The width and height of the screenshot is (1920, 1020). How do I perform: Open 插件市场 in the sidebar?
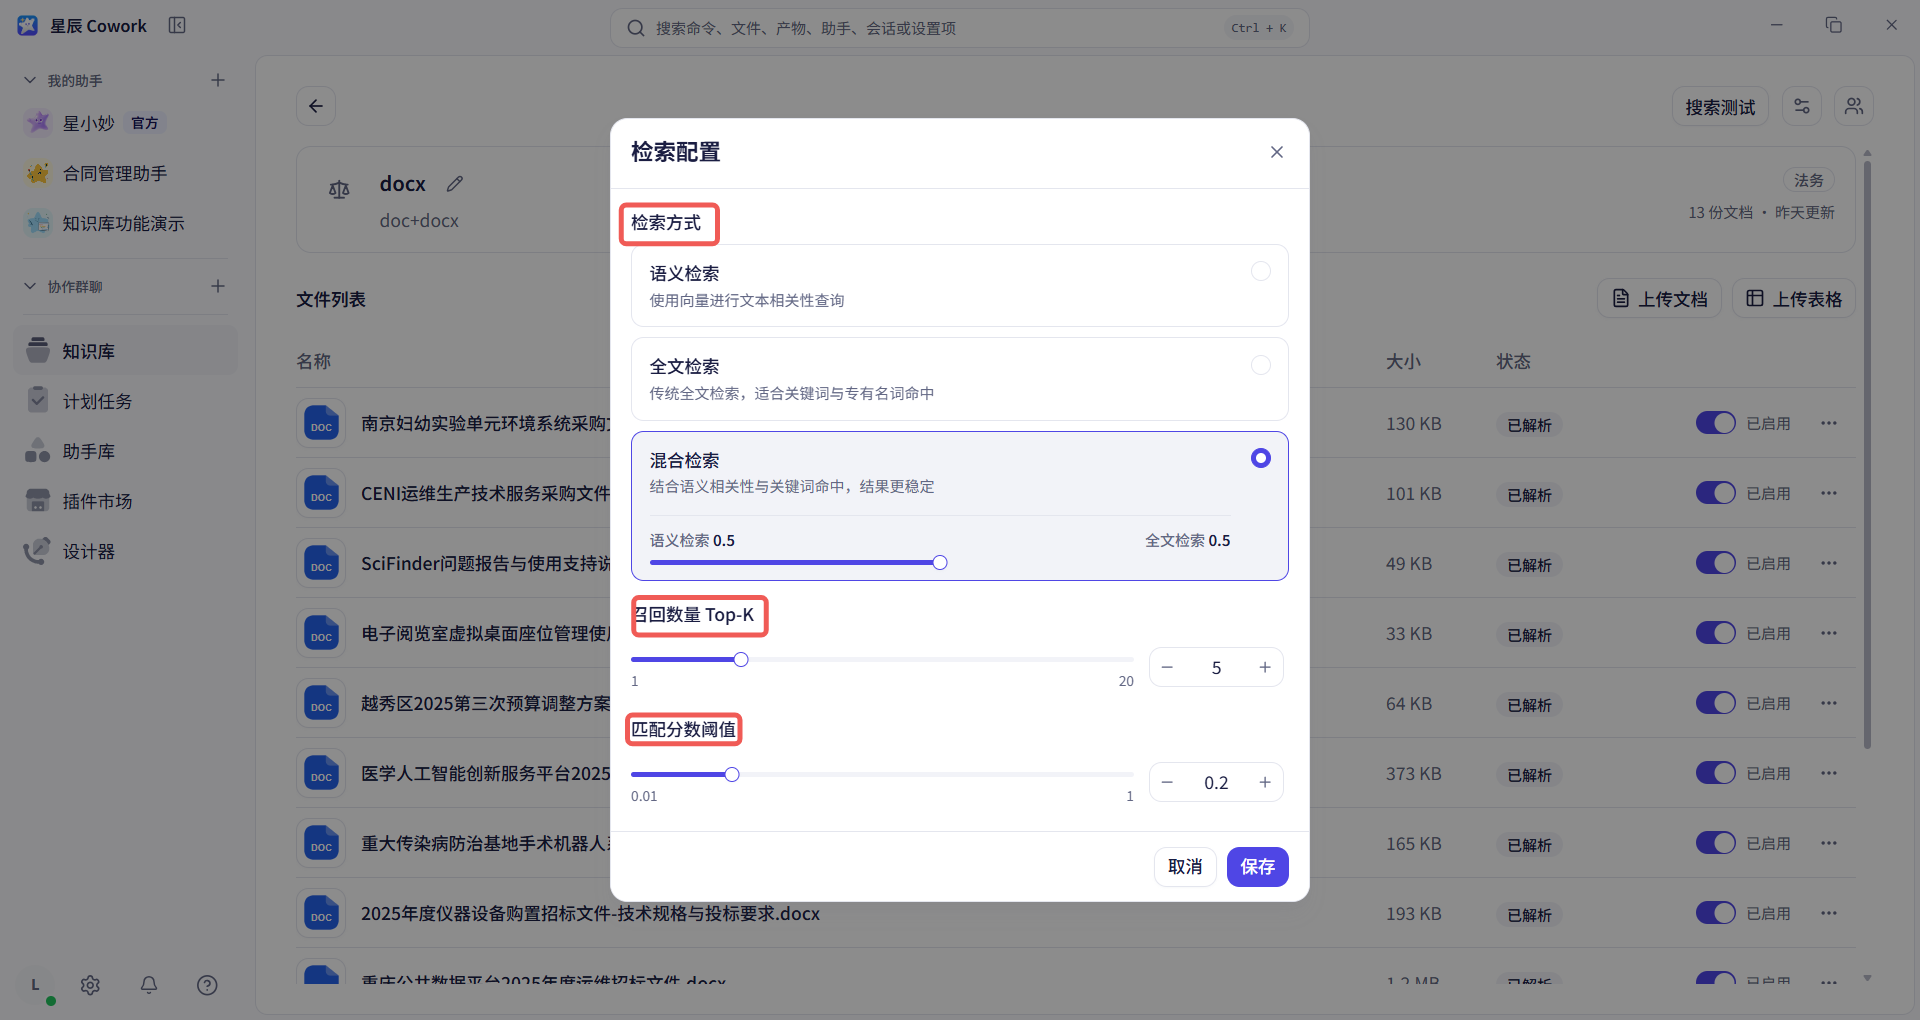125,501
